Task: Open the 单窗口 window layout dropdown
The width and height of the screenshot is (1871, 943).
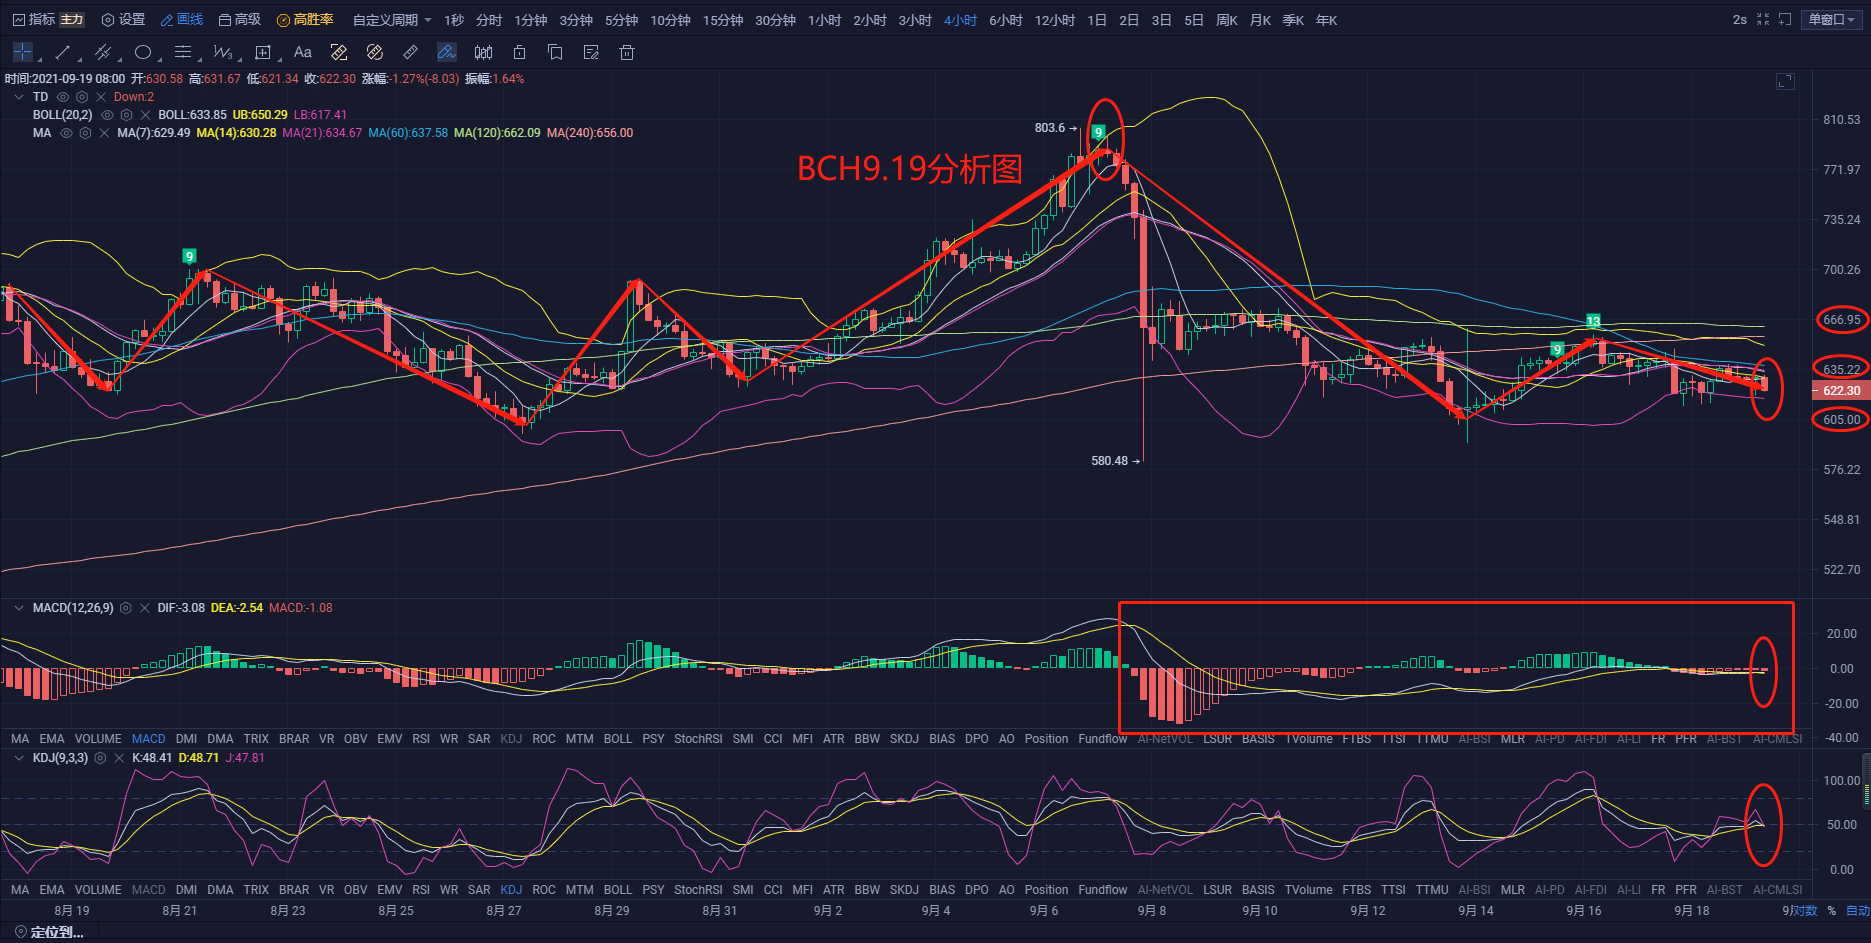Action: [x=1832, y=20]
